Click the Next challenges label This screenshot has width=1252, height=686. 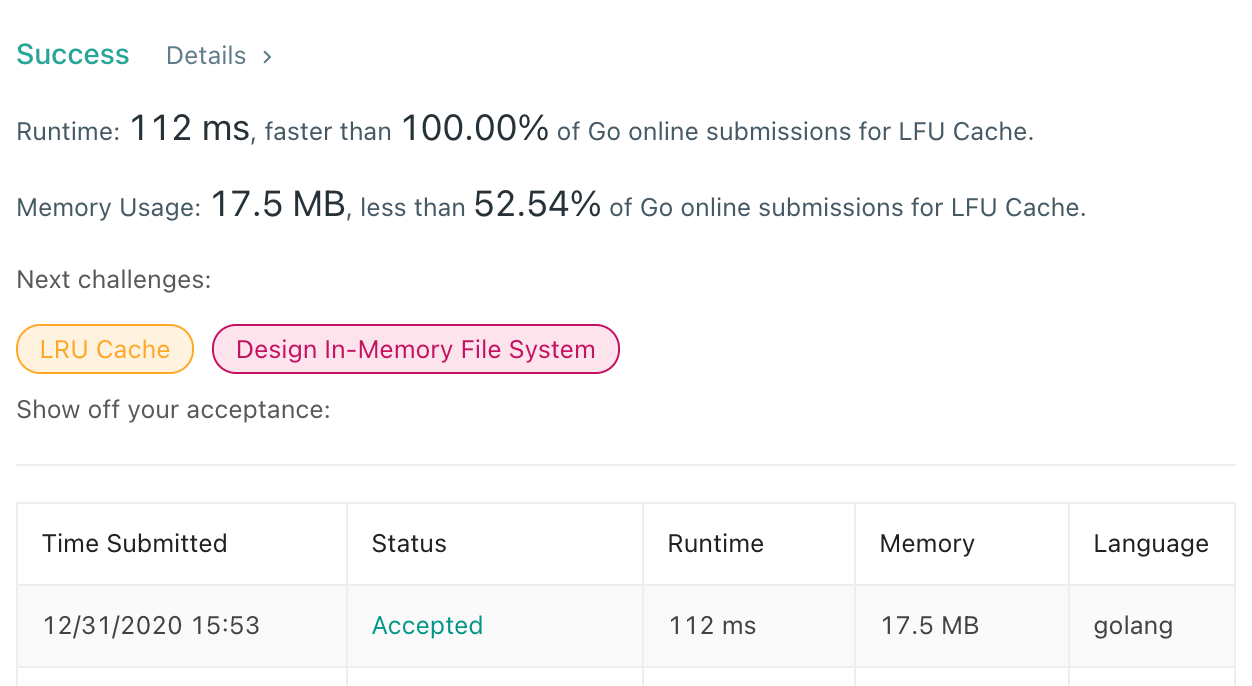(x=114, y=279)
